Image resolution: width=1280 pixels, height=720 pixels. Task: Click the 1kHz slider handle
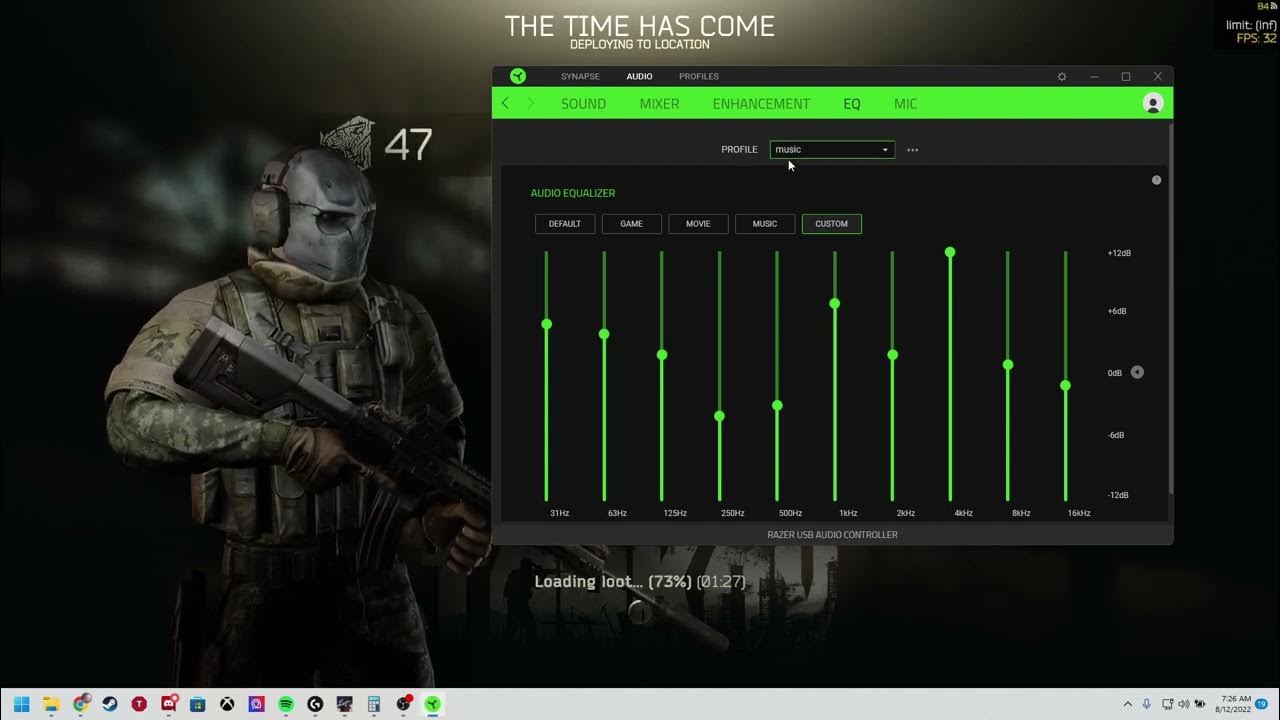834,303
